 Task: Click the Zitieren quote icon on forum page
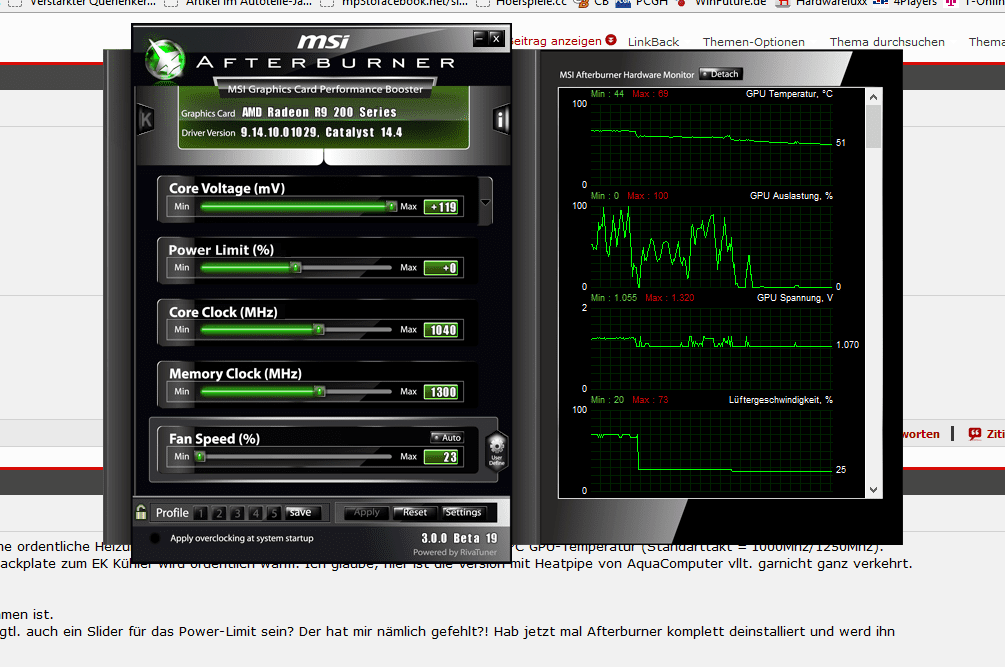click(x=975, y=434)
